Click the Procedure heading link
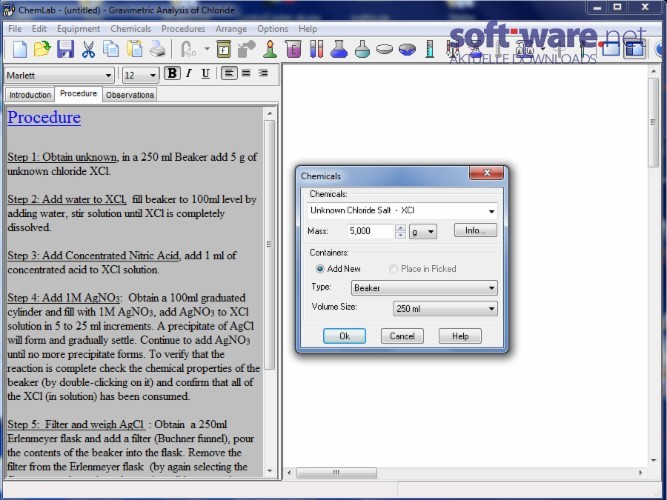Image resolution: width=667 pixels, height=500 pixels. coord(44,117)
